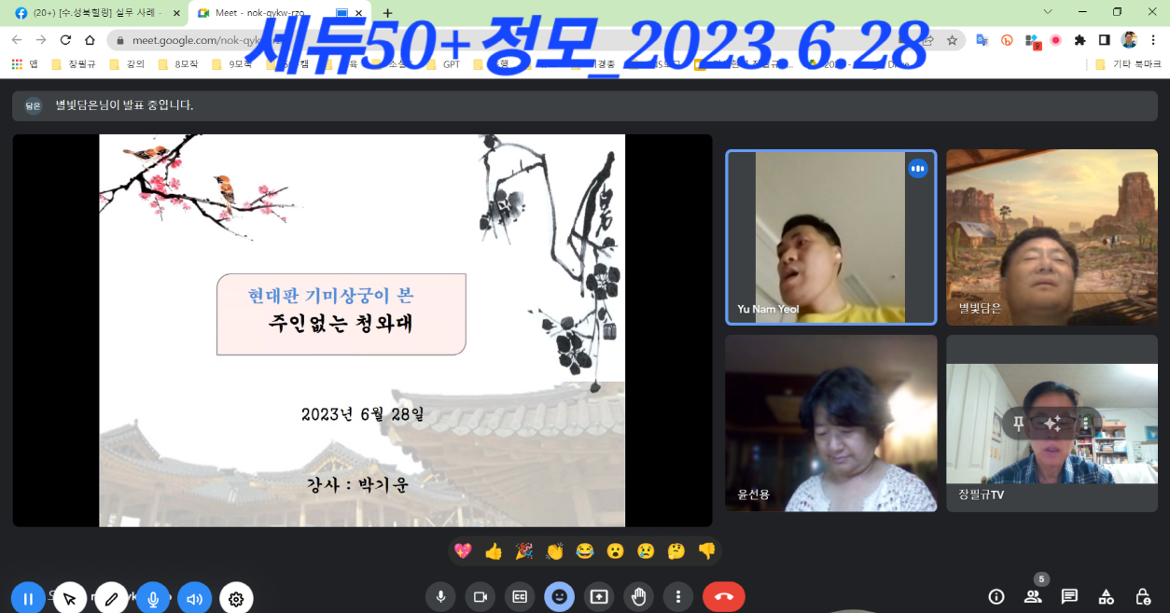The image size is (1170, 613).
Task: Show the participants list
Action: pos(1033,596)
